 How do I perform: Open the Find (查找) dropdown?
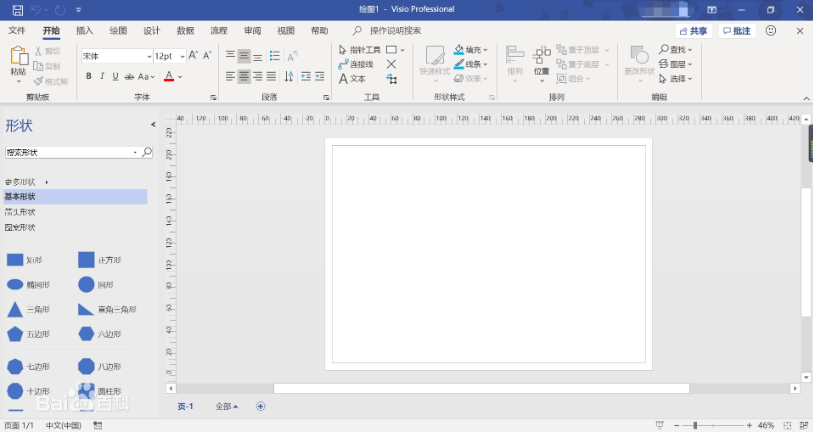pos(676,50)
